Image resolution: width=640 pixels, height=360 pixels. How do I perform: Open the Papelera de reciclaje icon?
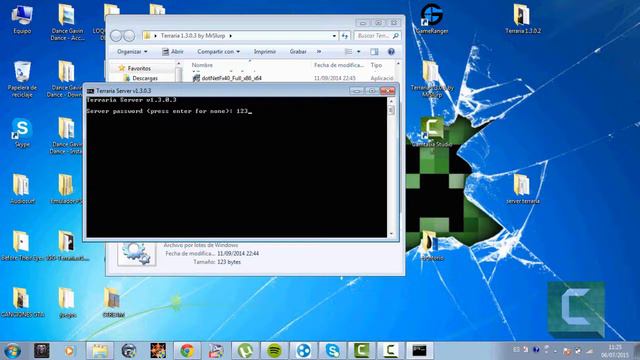click(22, 79)
